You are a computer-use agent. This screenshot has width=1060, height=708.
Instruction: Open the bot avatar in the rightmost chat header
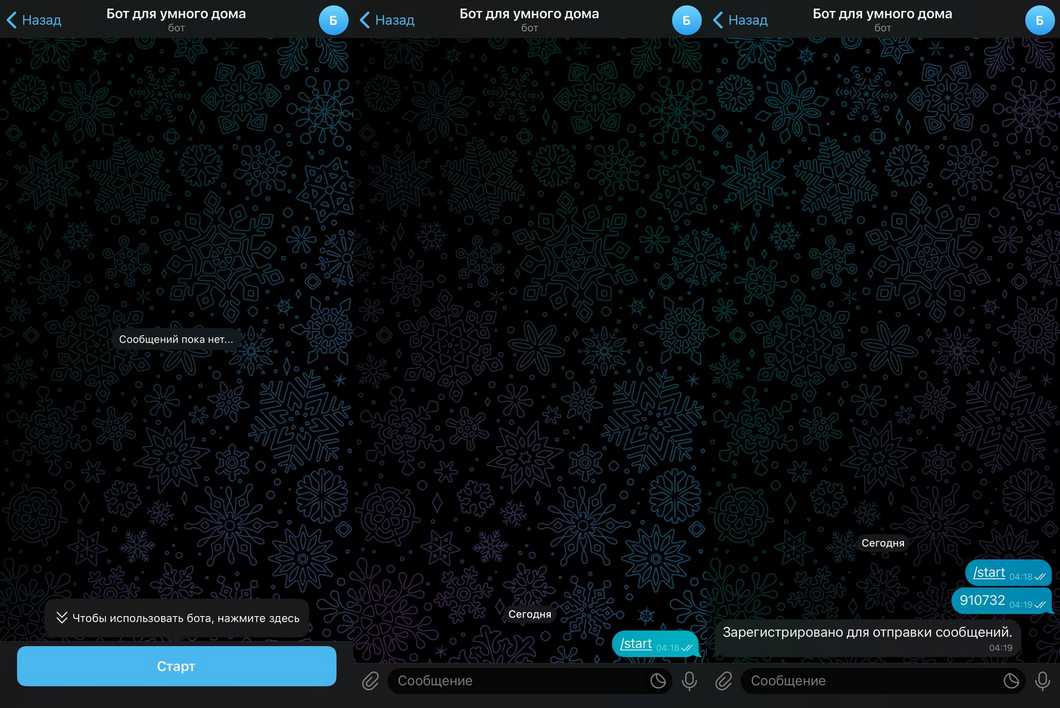click(x=1039, y=20)
